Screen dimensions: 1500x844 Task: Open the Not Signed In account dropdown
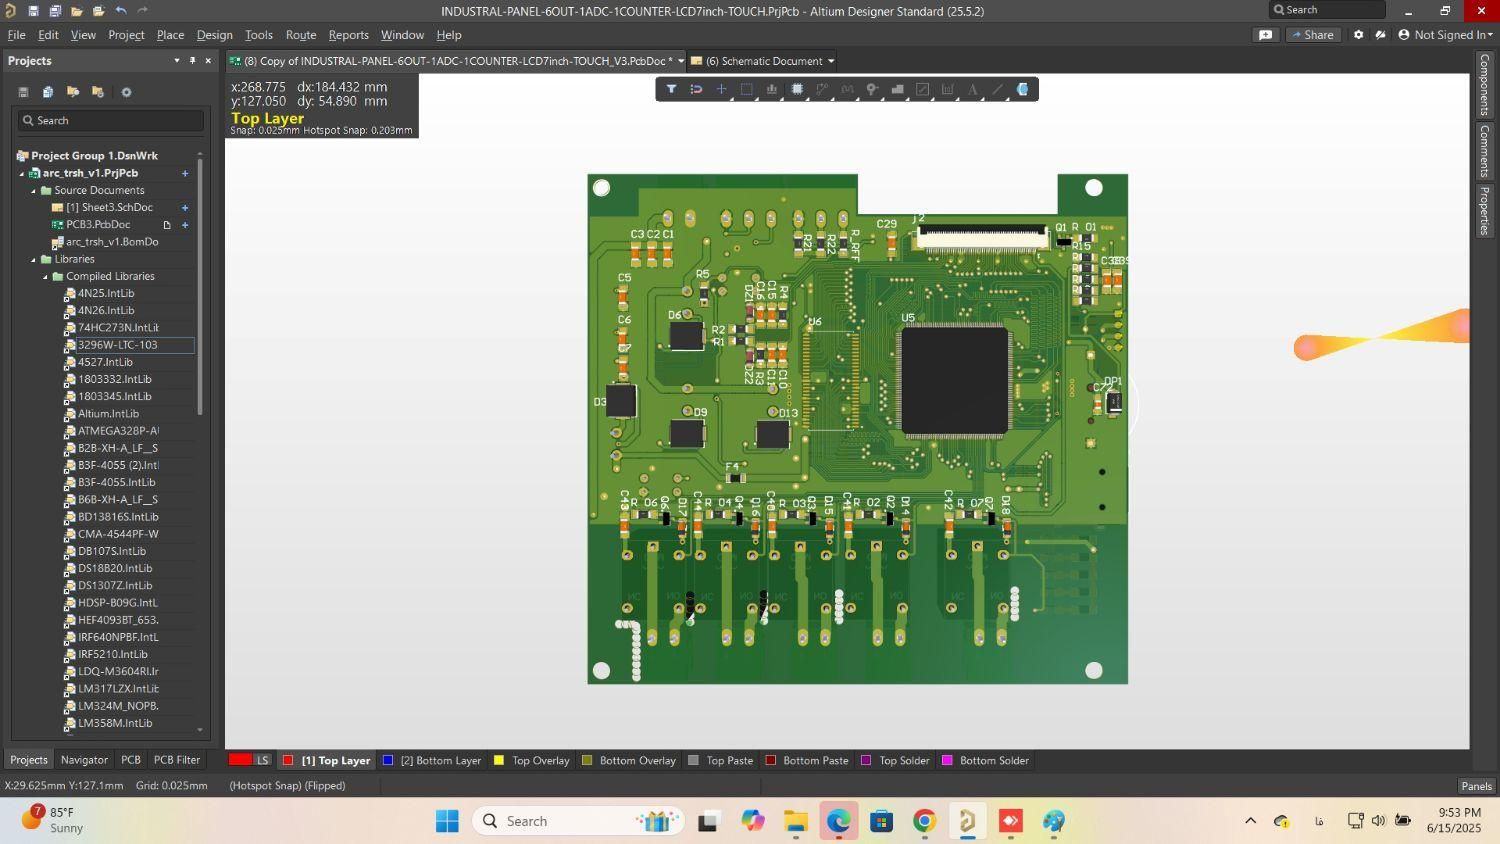1446,34
